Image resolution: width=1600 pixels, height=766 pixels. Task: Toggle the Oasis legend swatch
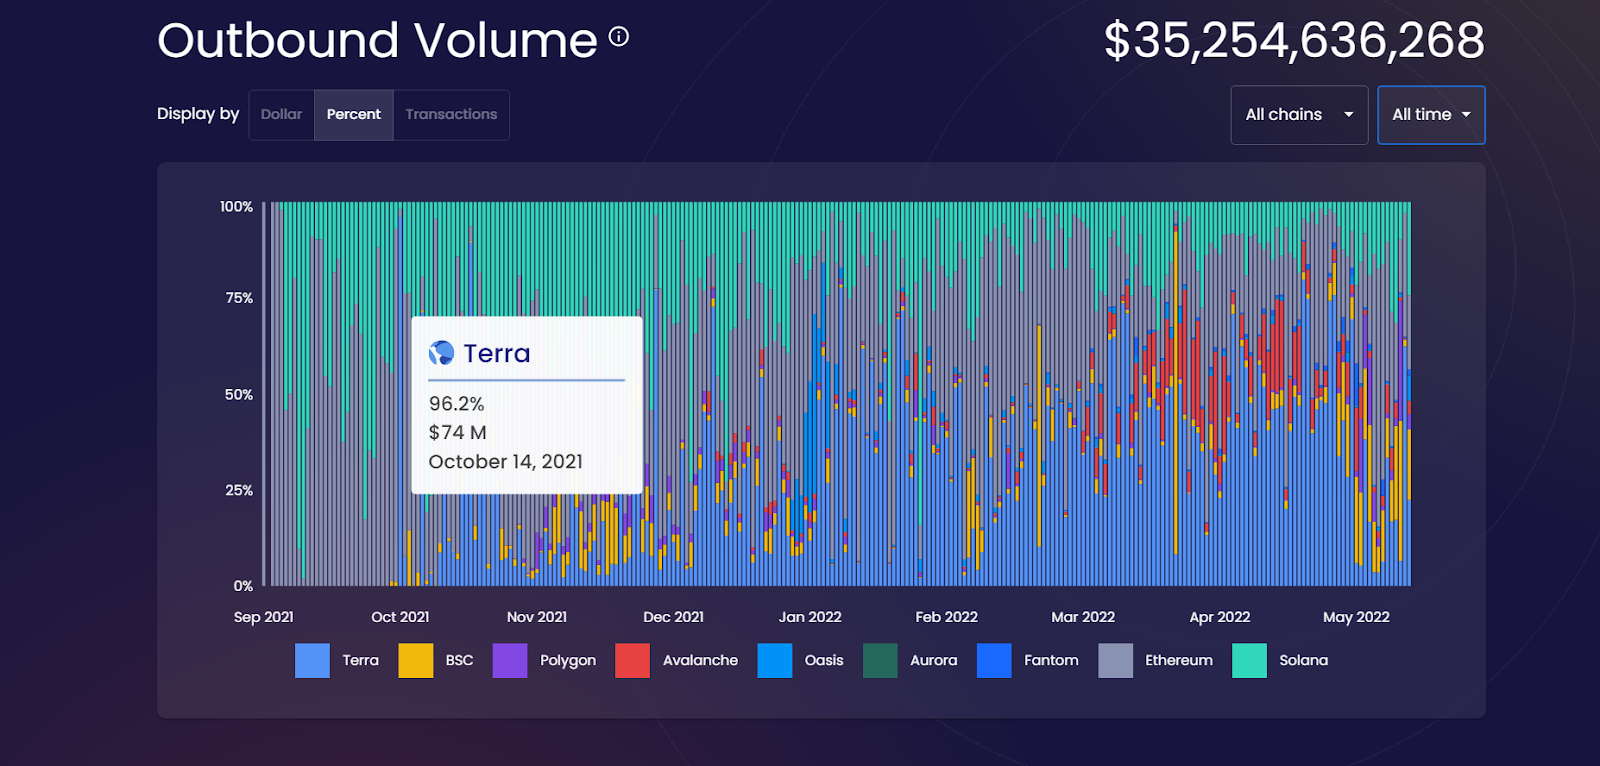[x=775, y=661]
